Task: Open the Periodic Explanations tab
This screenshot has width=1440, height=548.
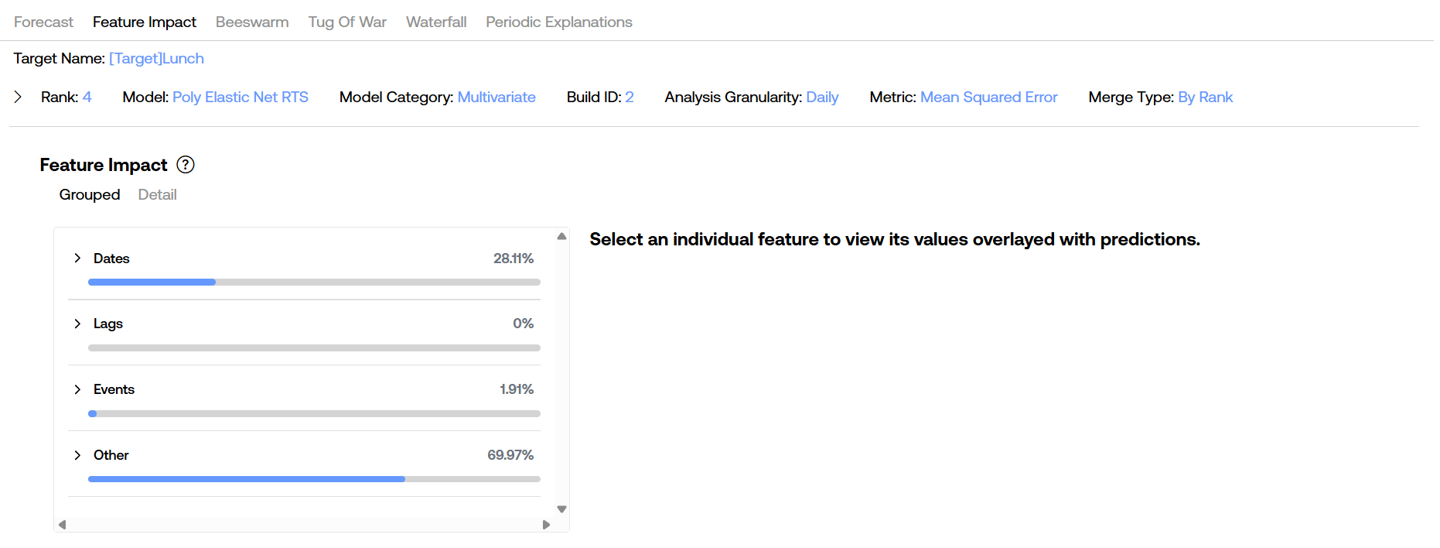Action: point(559,22)
